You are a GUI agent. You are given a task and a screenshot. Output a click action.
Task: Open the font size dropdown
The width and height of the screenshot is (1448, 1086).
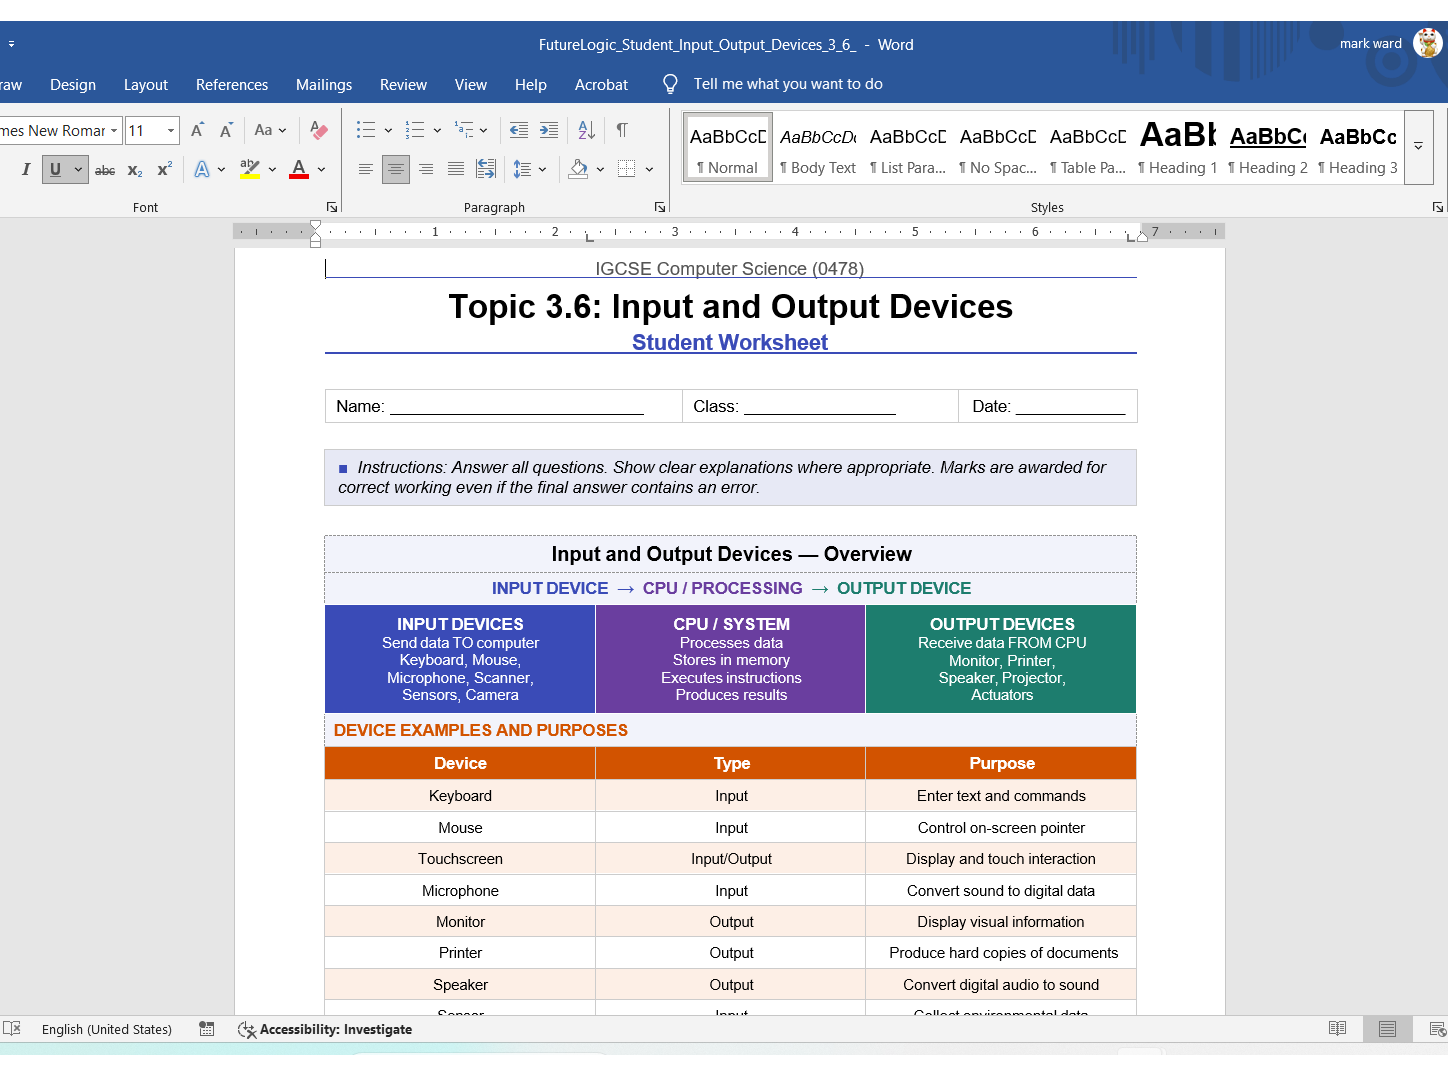pyautogui.click(x=171, y=130)
